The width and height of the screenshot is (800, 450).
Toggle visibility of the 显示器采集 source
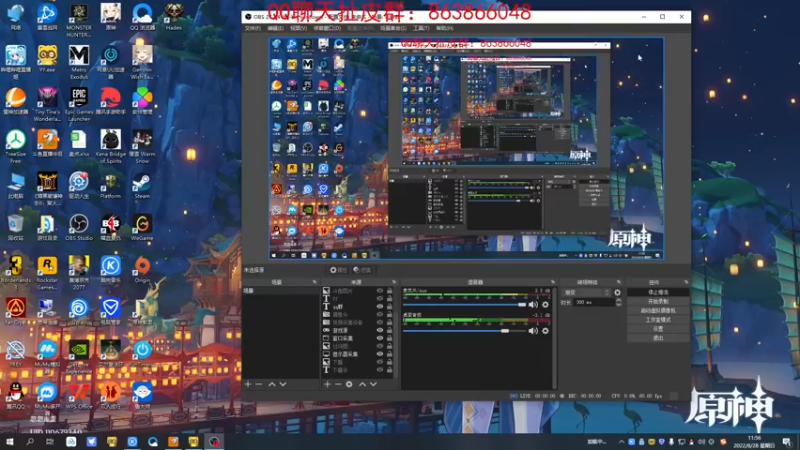pos(380,354)
